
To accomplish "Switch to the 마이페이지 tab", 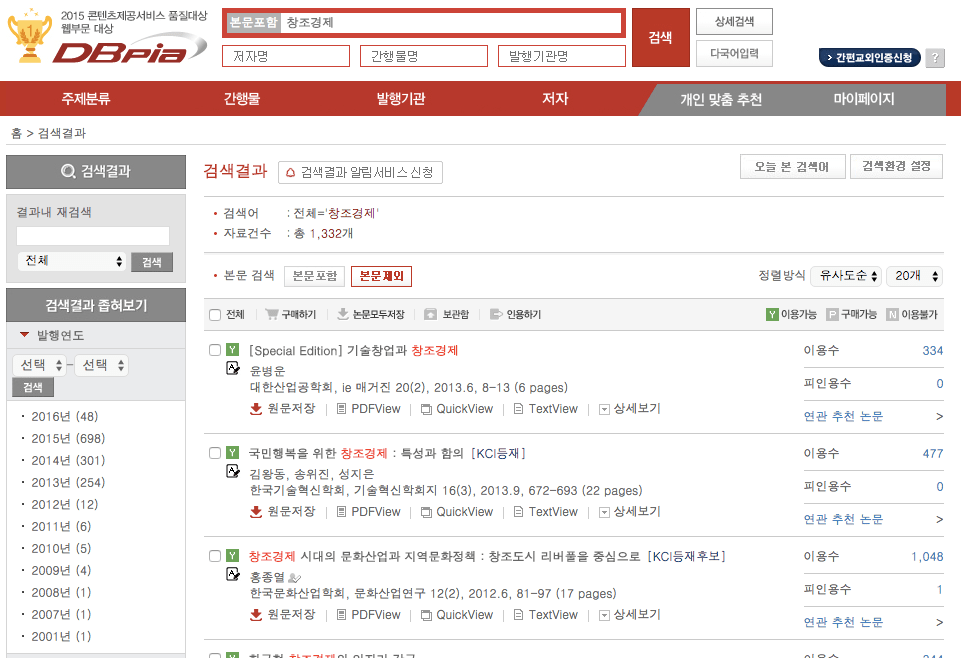I will coord(864,99).
